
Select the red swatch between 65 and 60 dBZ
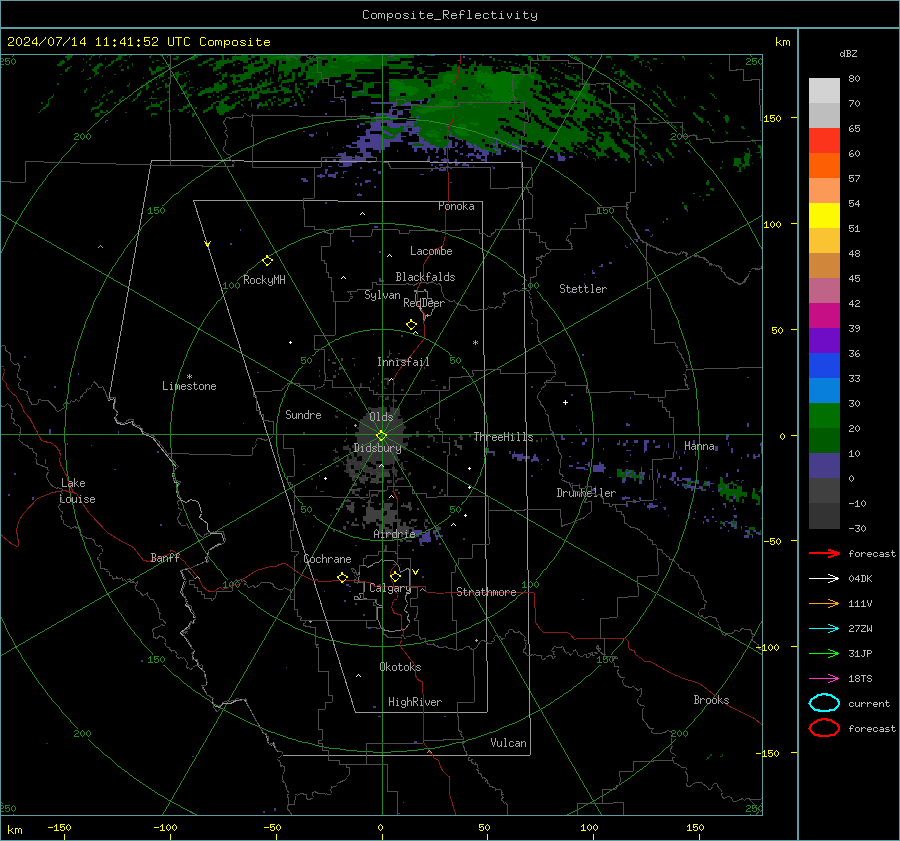824,141
